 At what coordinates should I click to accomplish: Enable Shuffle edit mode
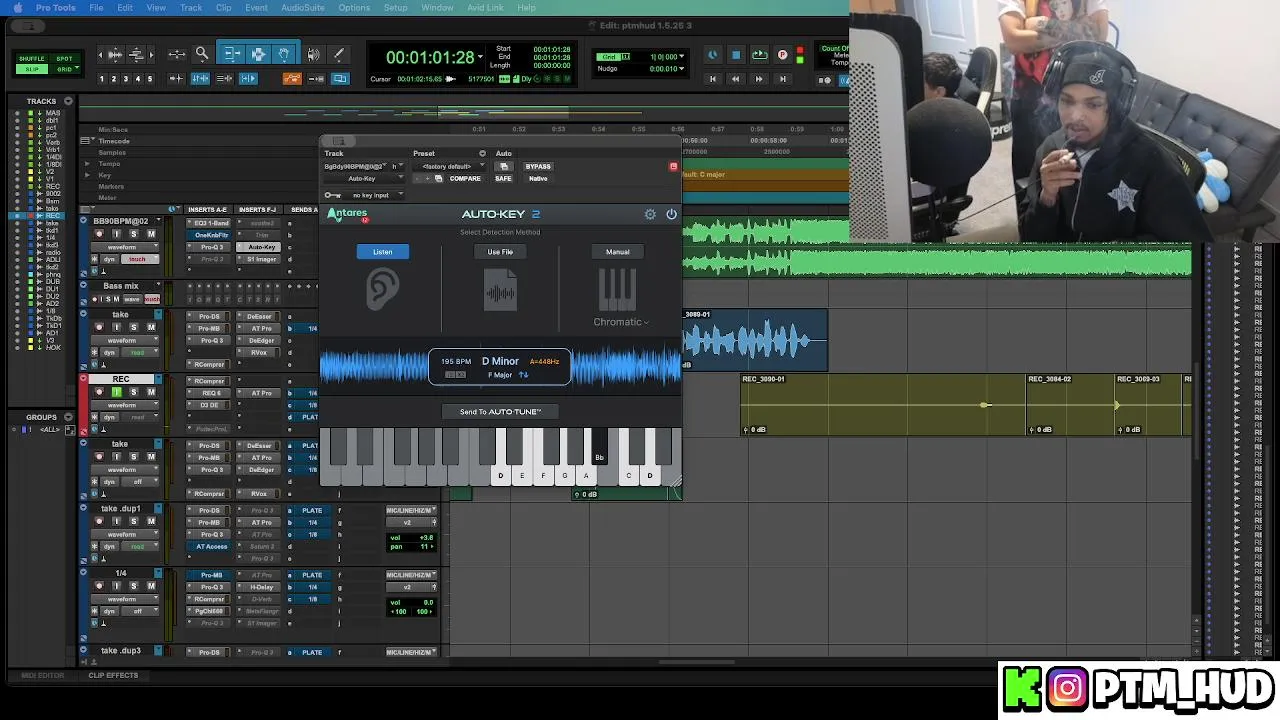coord(32,59)
